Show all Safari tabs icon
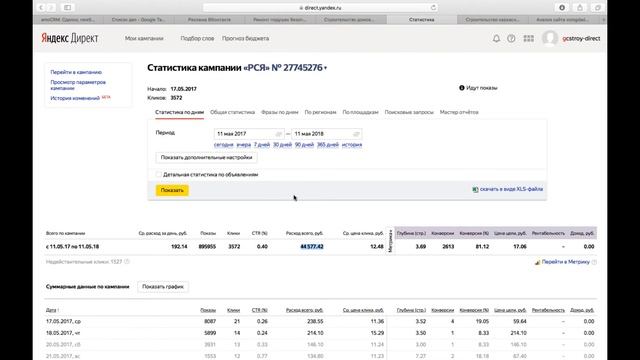The width and height of the screenshot is (640, 360). click(598, 7)
